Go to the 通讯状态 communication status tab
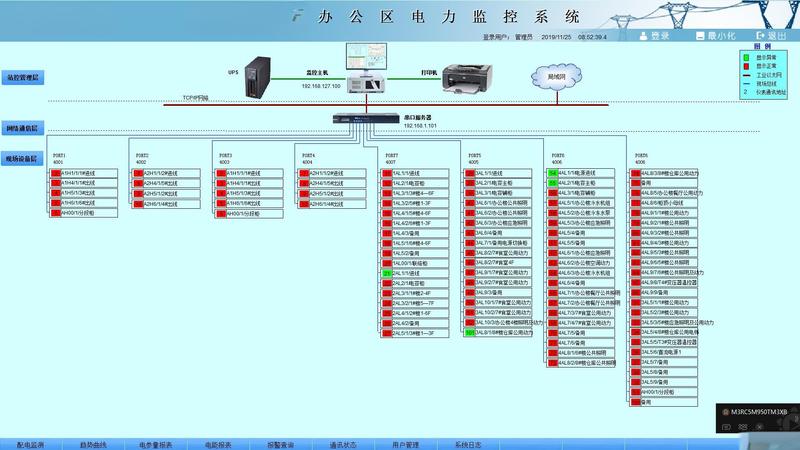 coord(342,443)
